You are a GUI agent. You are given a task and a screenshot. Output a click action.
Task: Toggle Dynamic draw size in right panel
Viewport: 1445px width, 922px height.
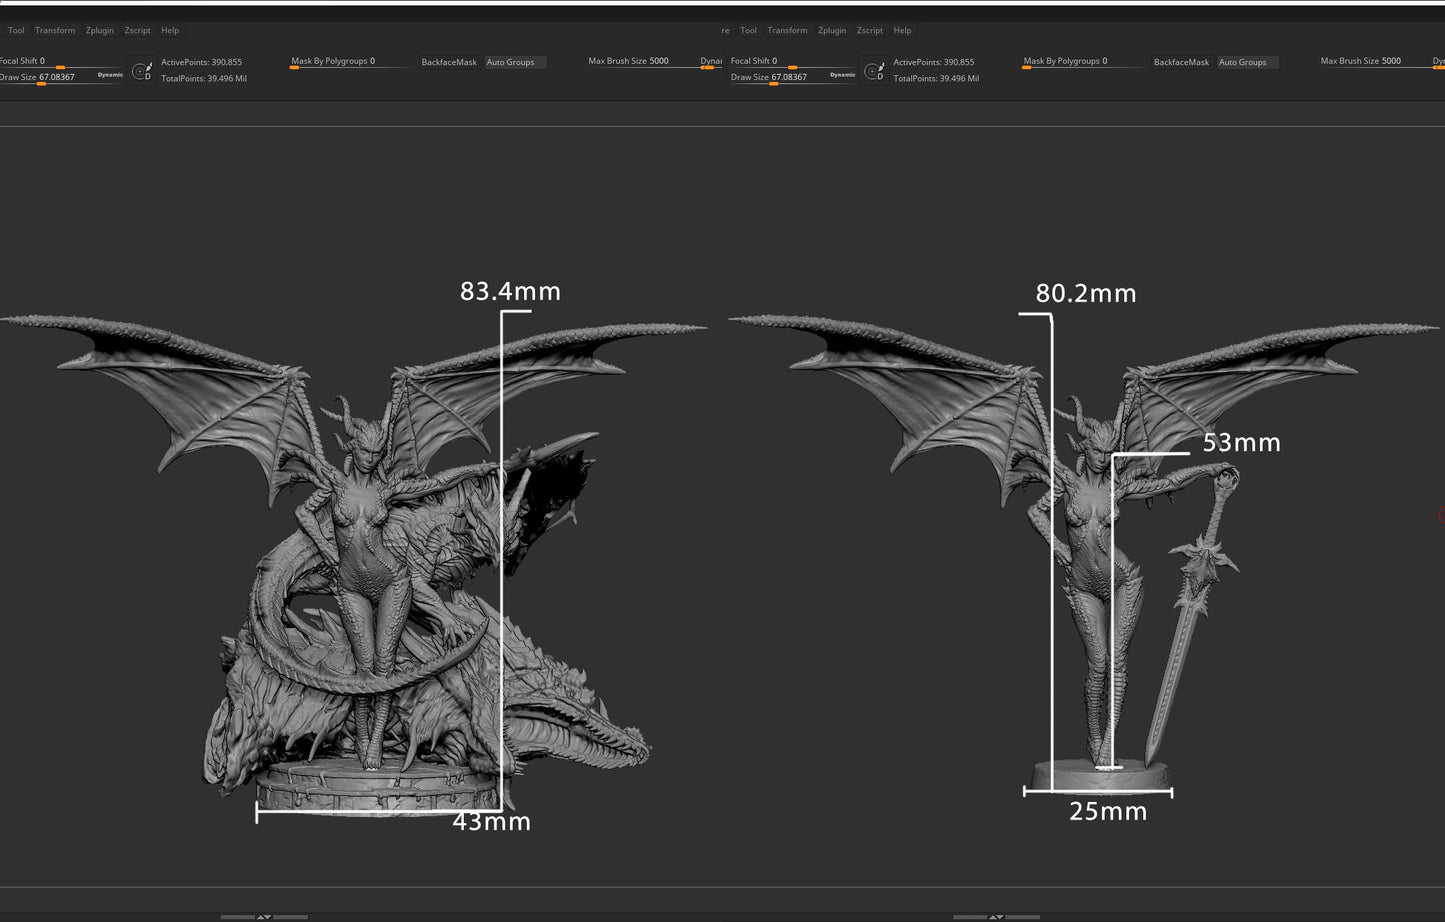click(842, 75)
